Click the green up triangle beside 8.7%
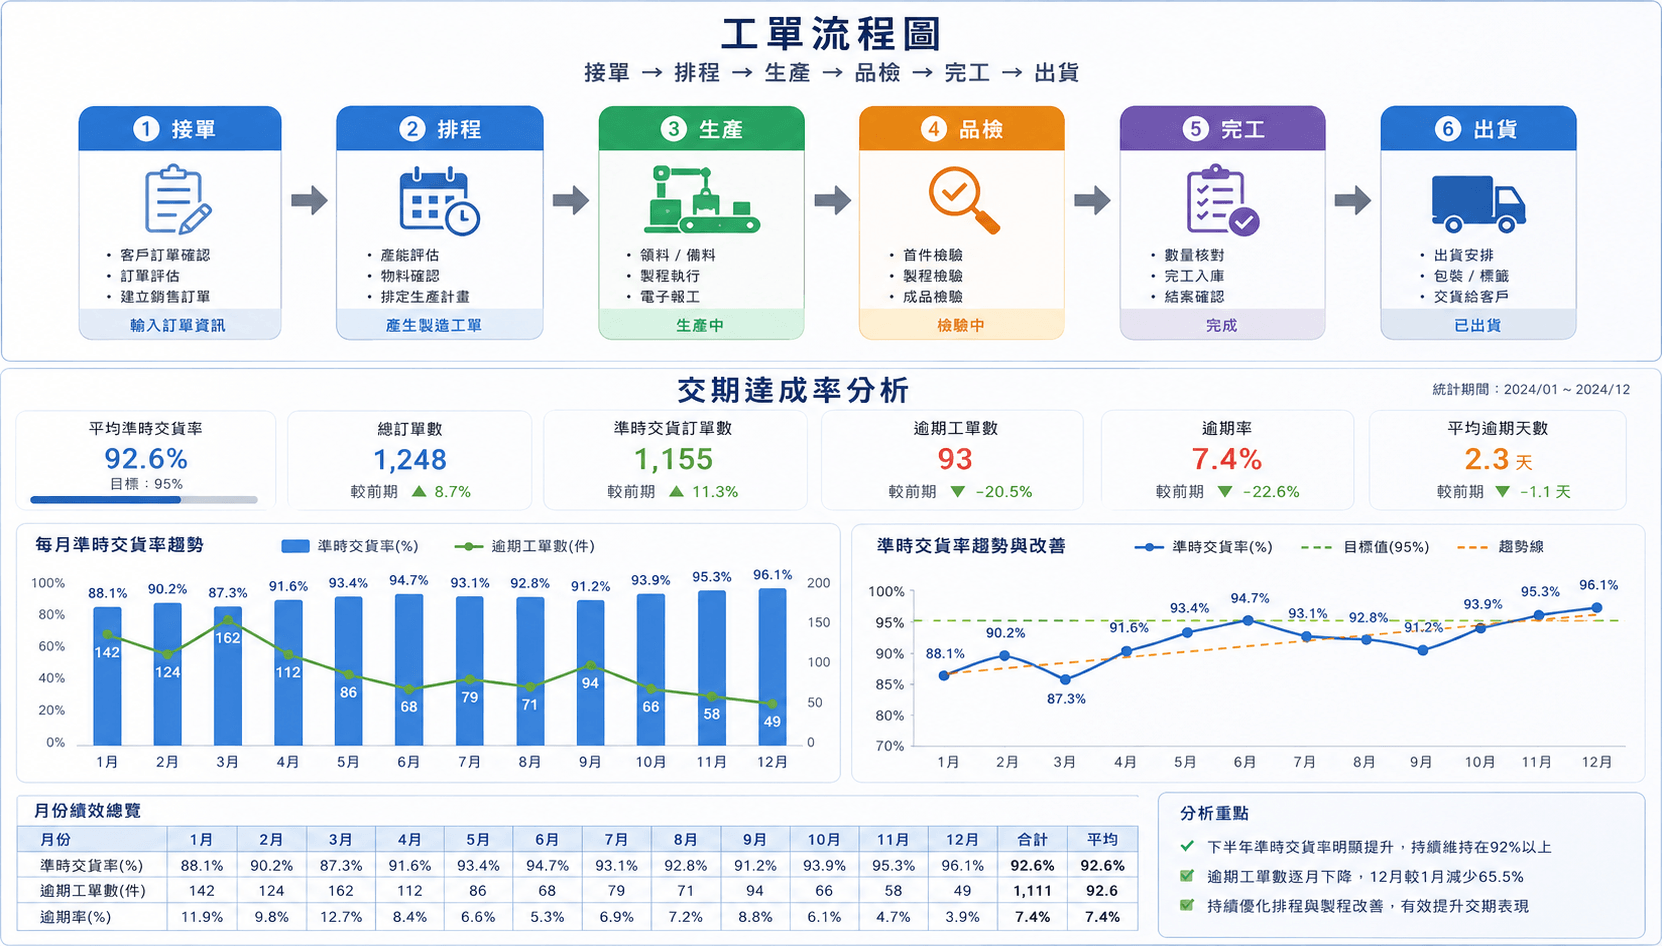Image resolution: width=1662 pixels, height=946 pixels. [x=419, y=491]
